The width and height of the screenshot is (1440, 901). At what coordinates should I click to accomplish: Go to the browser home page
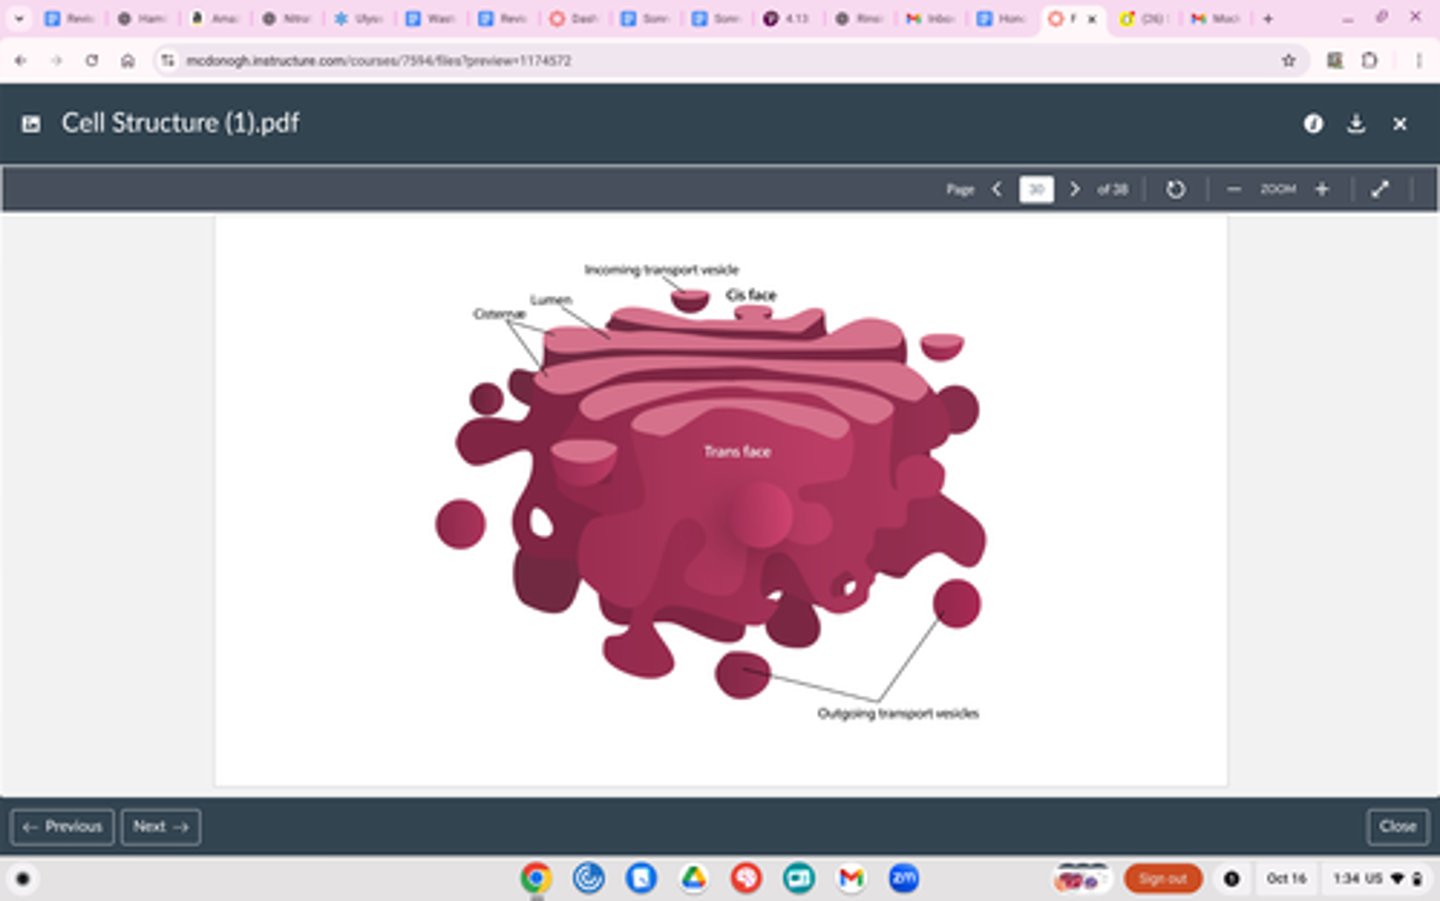pyautogui.click(x=128, y=61)
